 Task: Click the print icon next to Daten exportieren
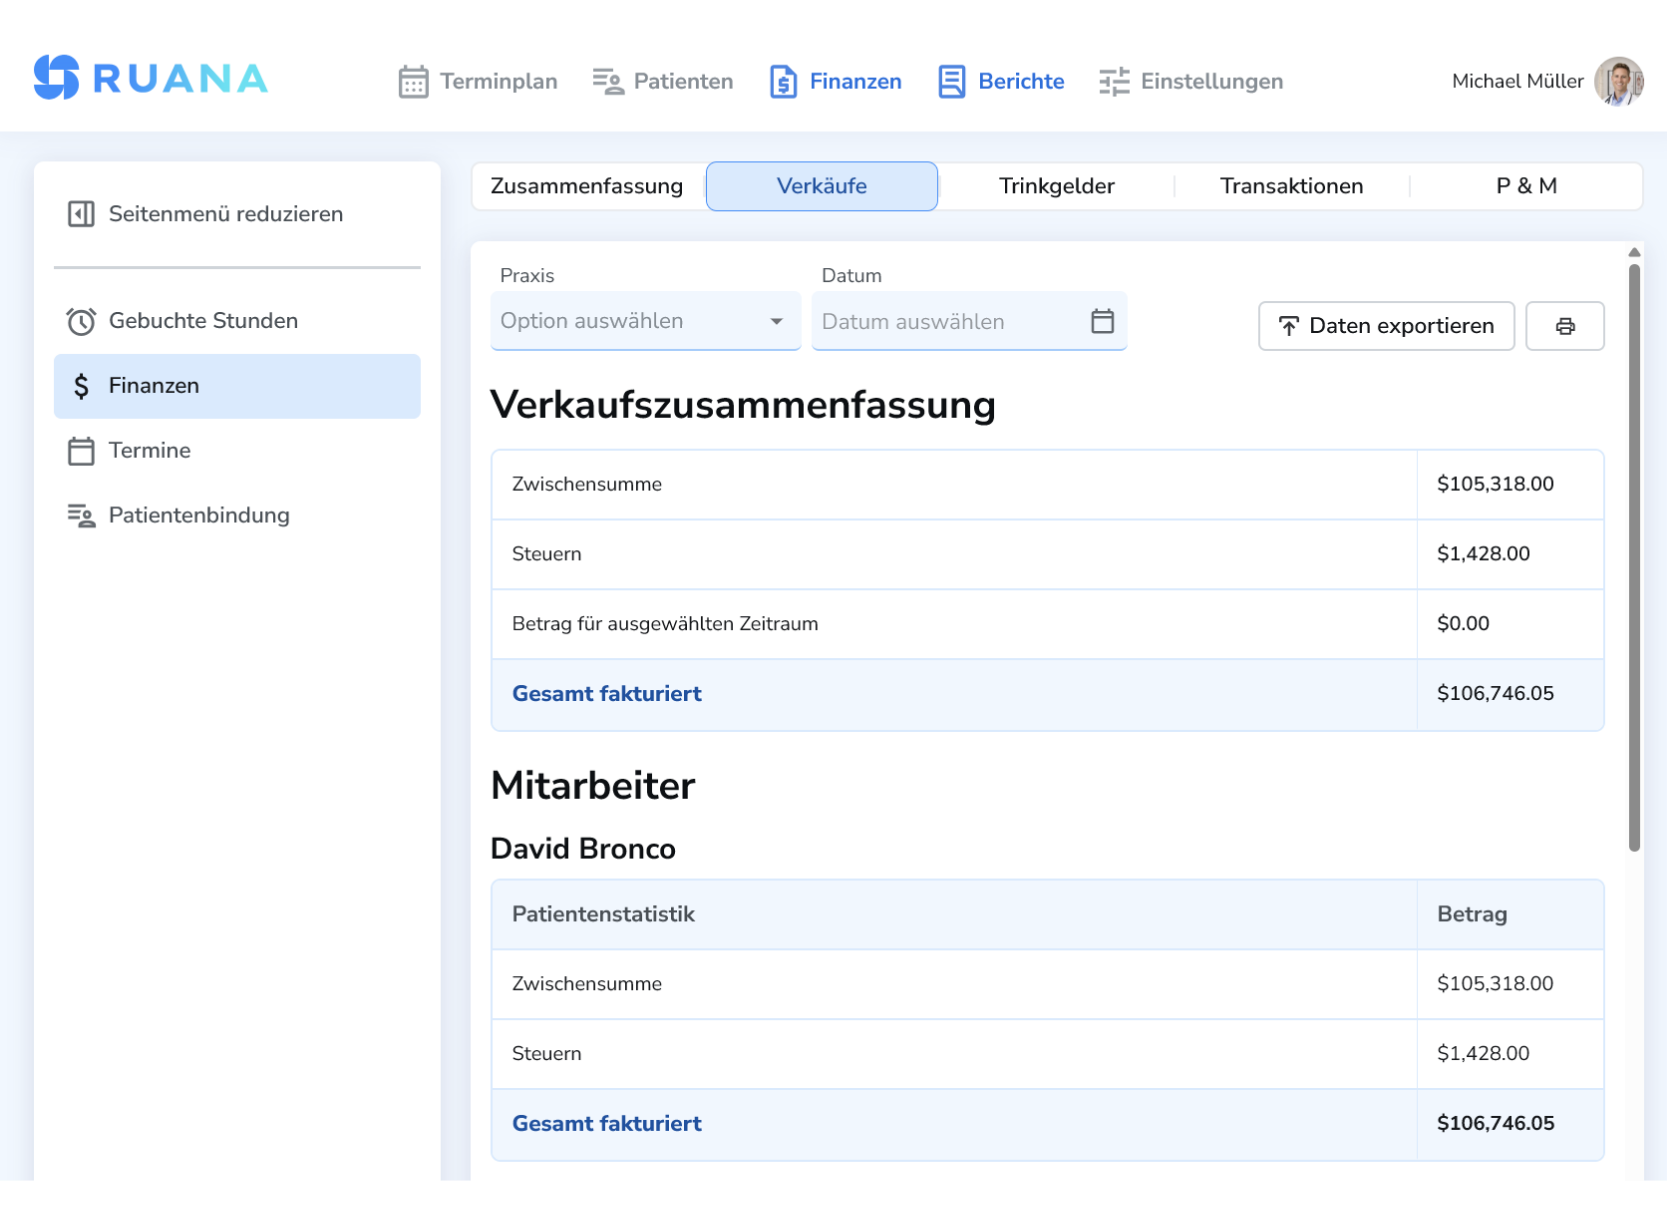(x=1565, y=326)
